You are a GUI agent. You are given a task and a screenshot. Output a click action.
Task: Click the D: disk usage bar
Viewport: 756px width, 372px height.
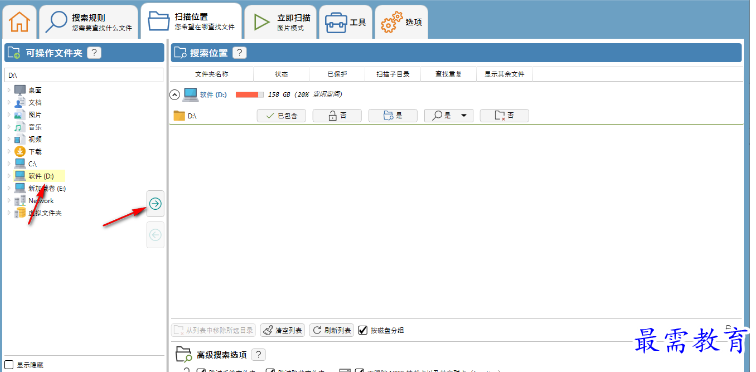pos(250,94)
